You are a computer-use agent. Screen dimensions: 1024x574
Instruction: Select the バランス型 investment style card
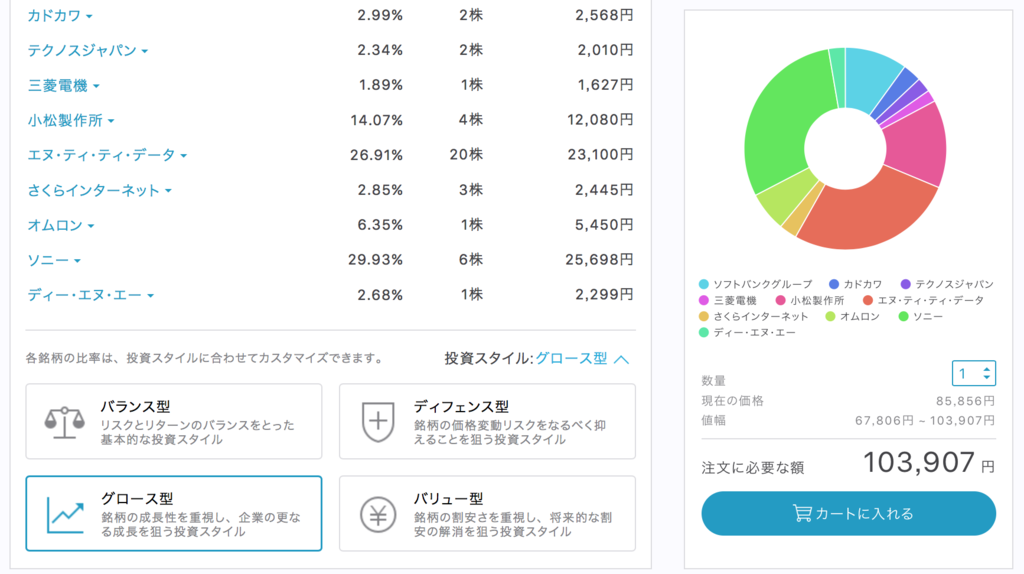[174, 421]
